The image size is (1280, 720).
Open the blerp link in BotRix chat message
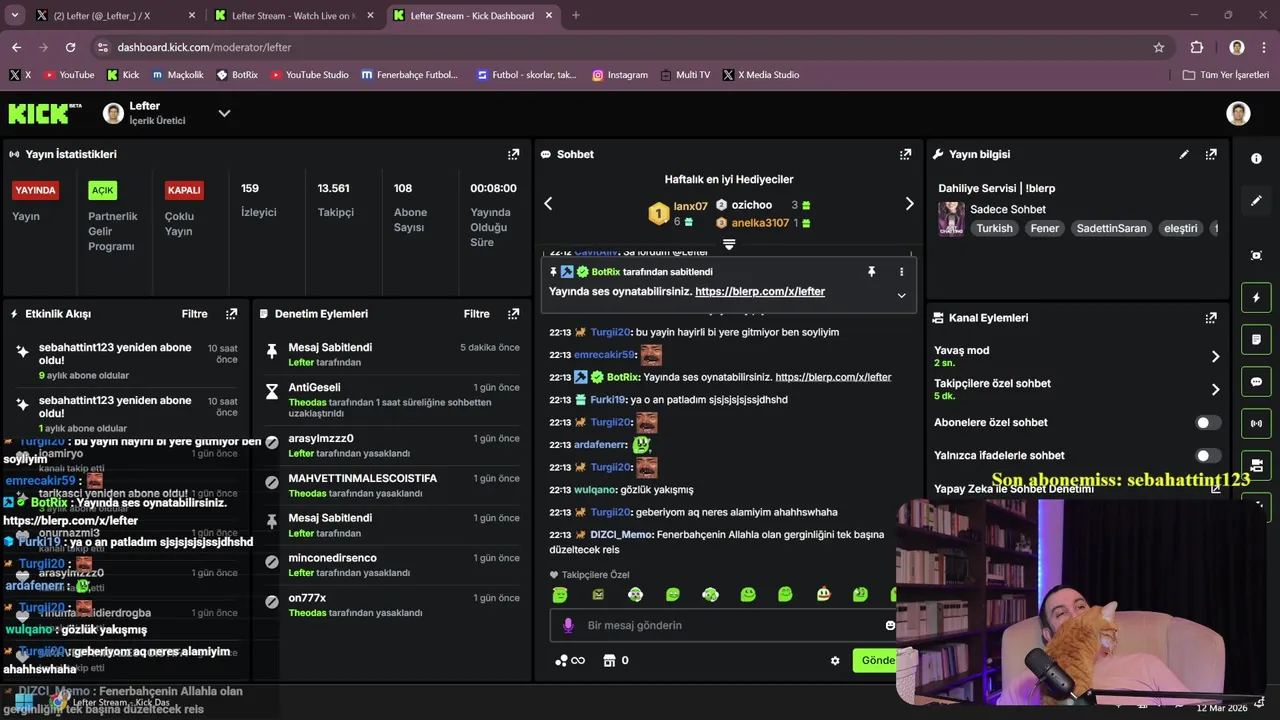click(x=833, y=377)
